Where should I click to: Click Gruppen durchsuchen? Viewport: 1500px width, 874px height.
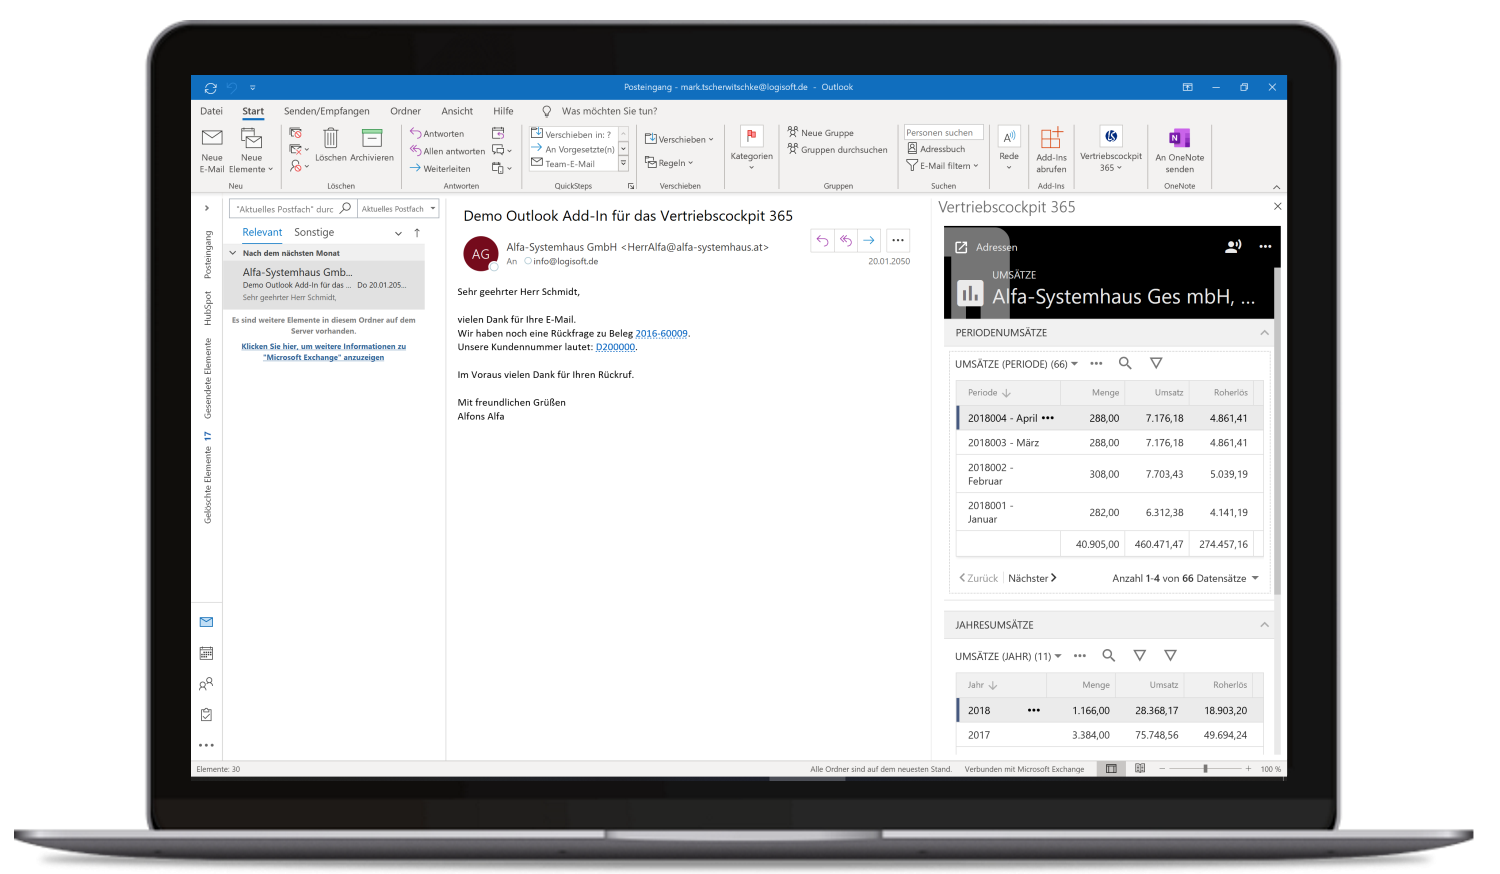tap(837, 149)
